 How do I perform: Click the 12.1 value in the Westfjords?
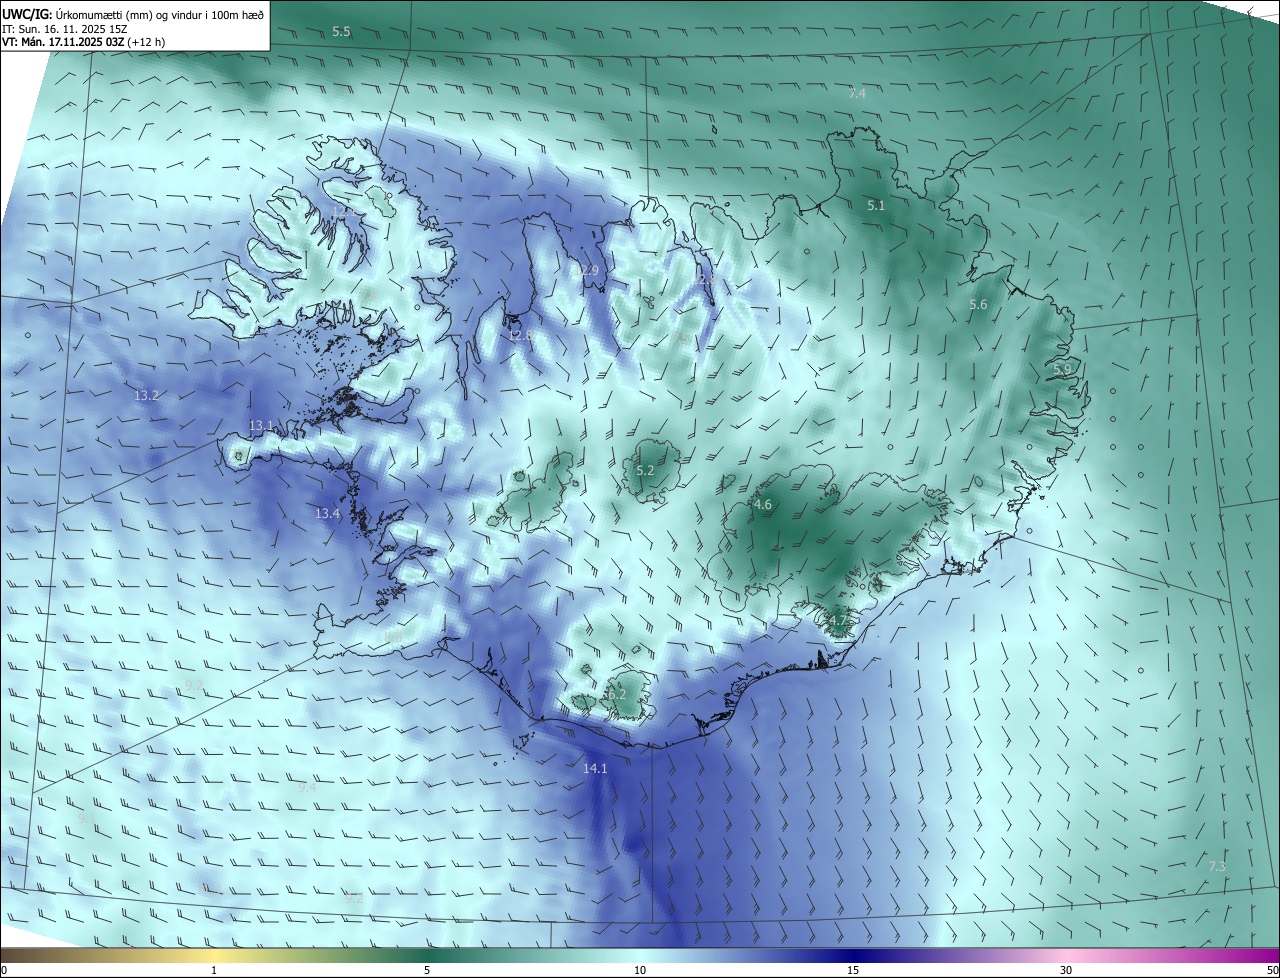pos(345,211)
